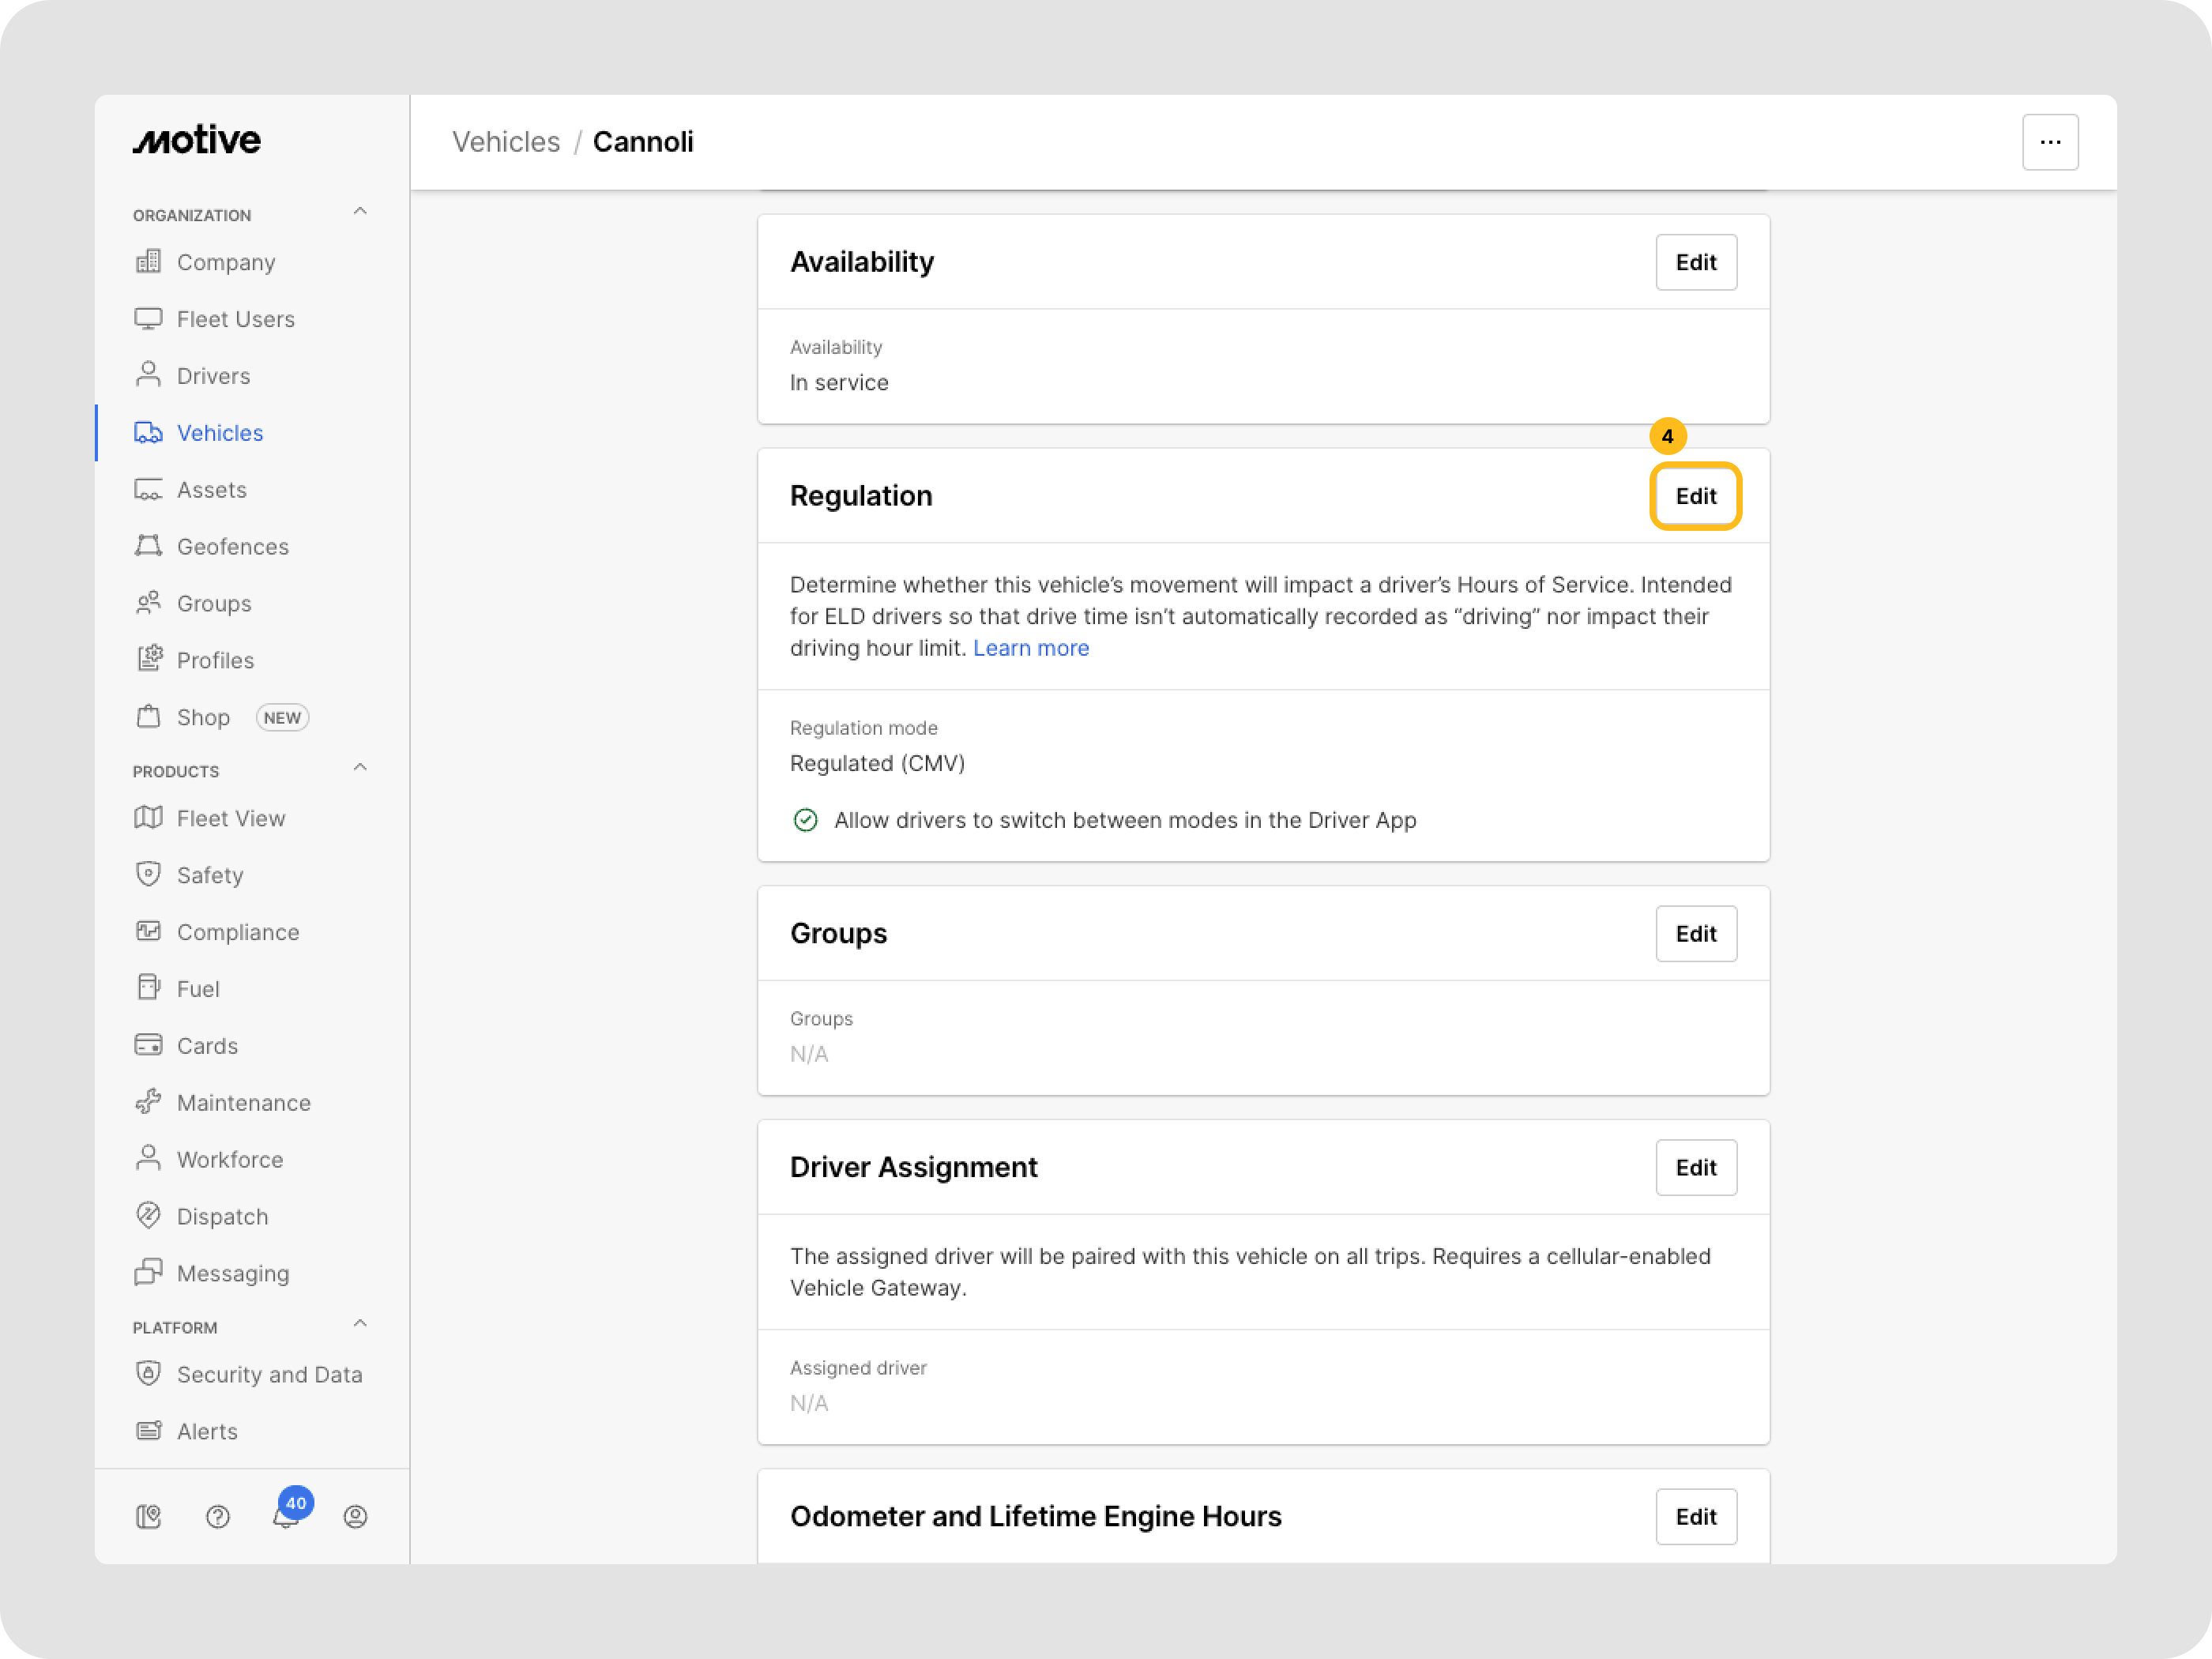Click the help question mark icon
Image resolution: width=2212 pixels, height=1659 pixels.
[x=217, y=1517]
